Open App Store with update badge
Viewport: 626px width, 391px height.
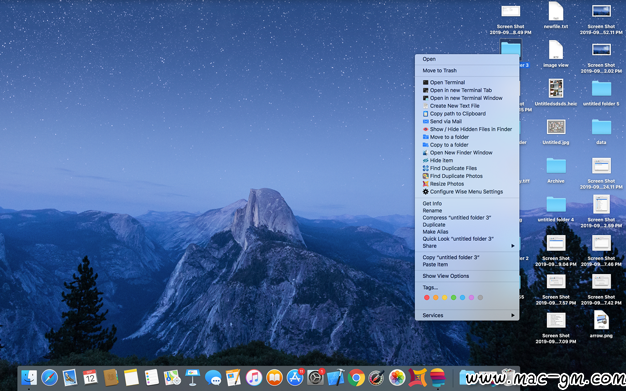295,377
